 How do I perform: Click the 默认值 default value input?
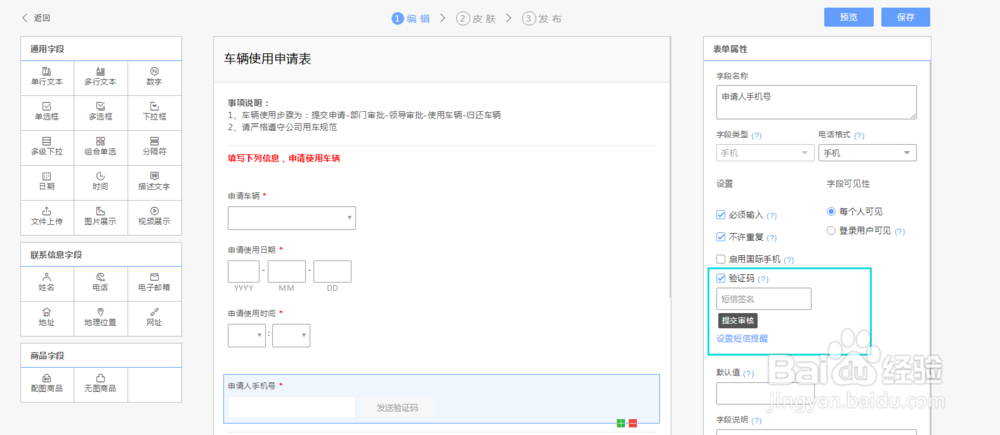(x=765, y=394)
